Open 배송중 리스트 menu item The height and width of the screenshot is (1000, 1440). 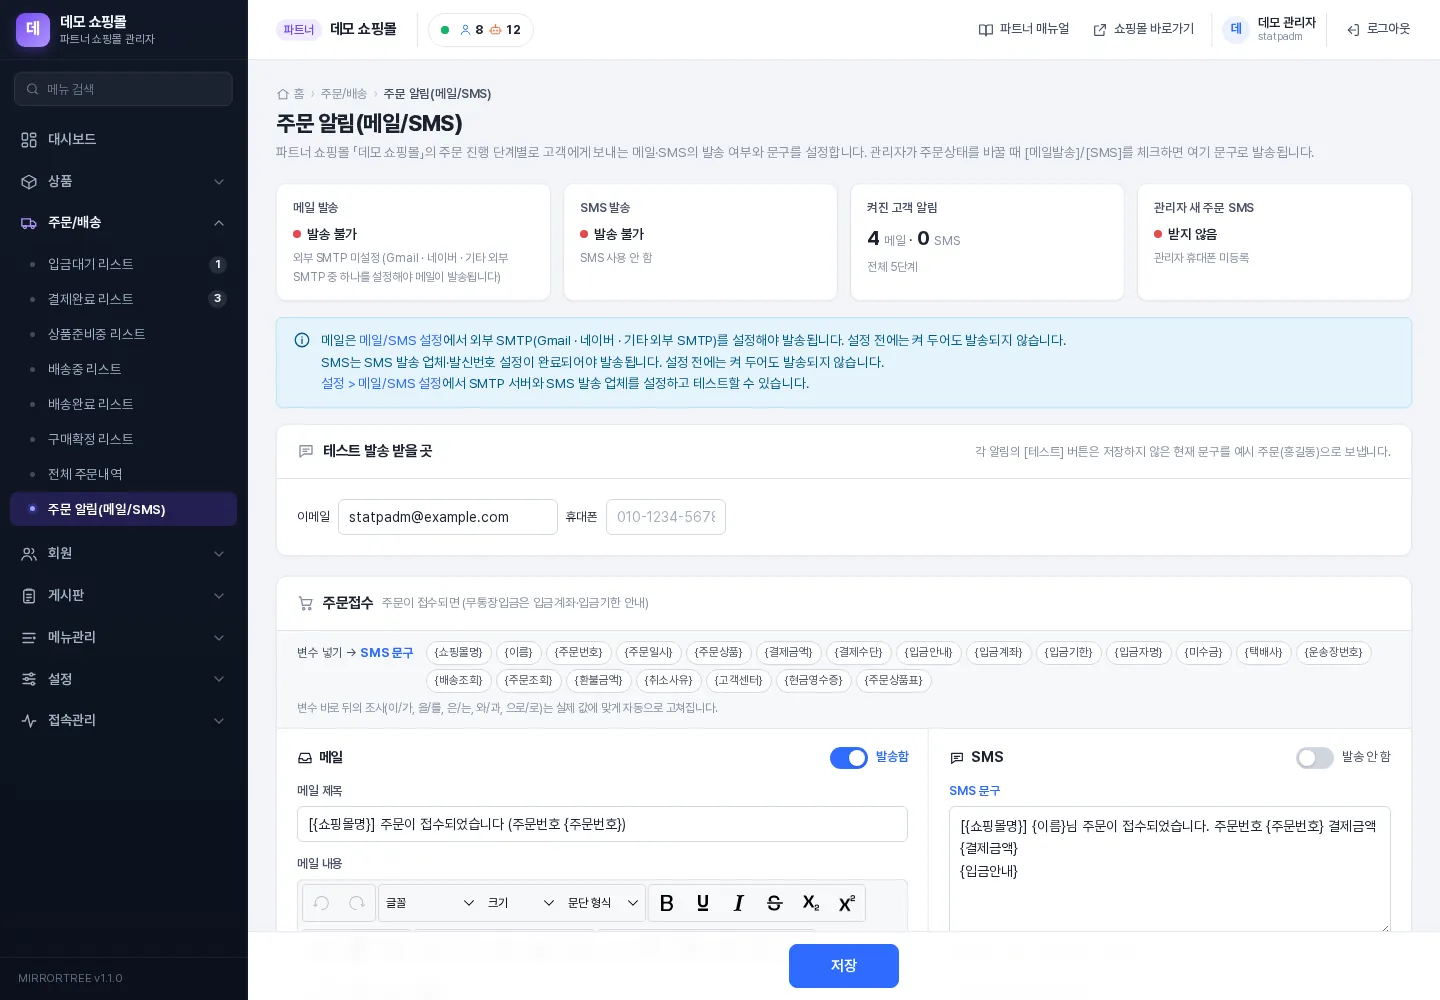[x=123, y=370]
